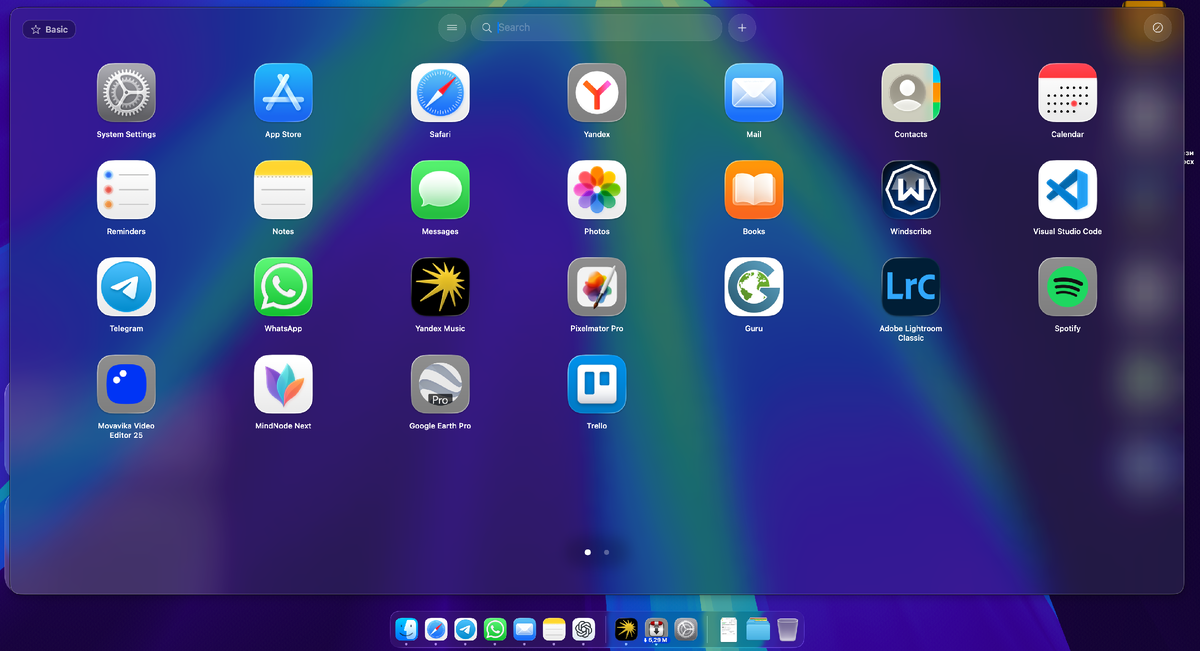
Task: Launch Movavika Video Editor 25
Action: click(x=126, y=384)
